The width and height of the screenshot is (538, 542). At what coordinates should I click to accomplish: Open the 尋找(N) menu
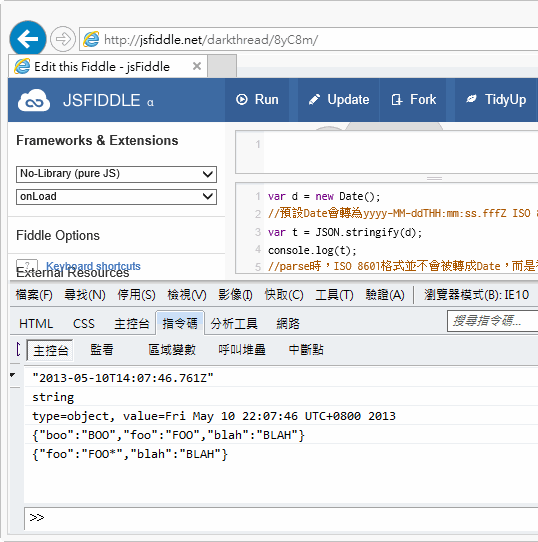point(85,295)
